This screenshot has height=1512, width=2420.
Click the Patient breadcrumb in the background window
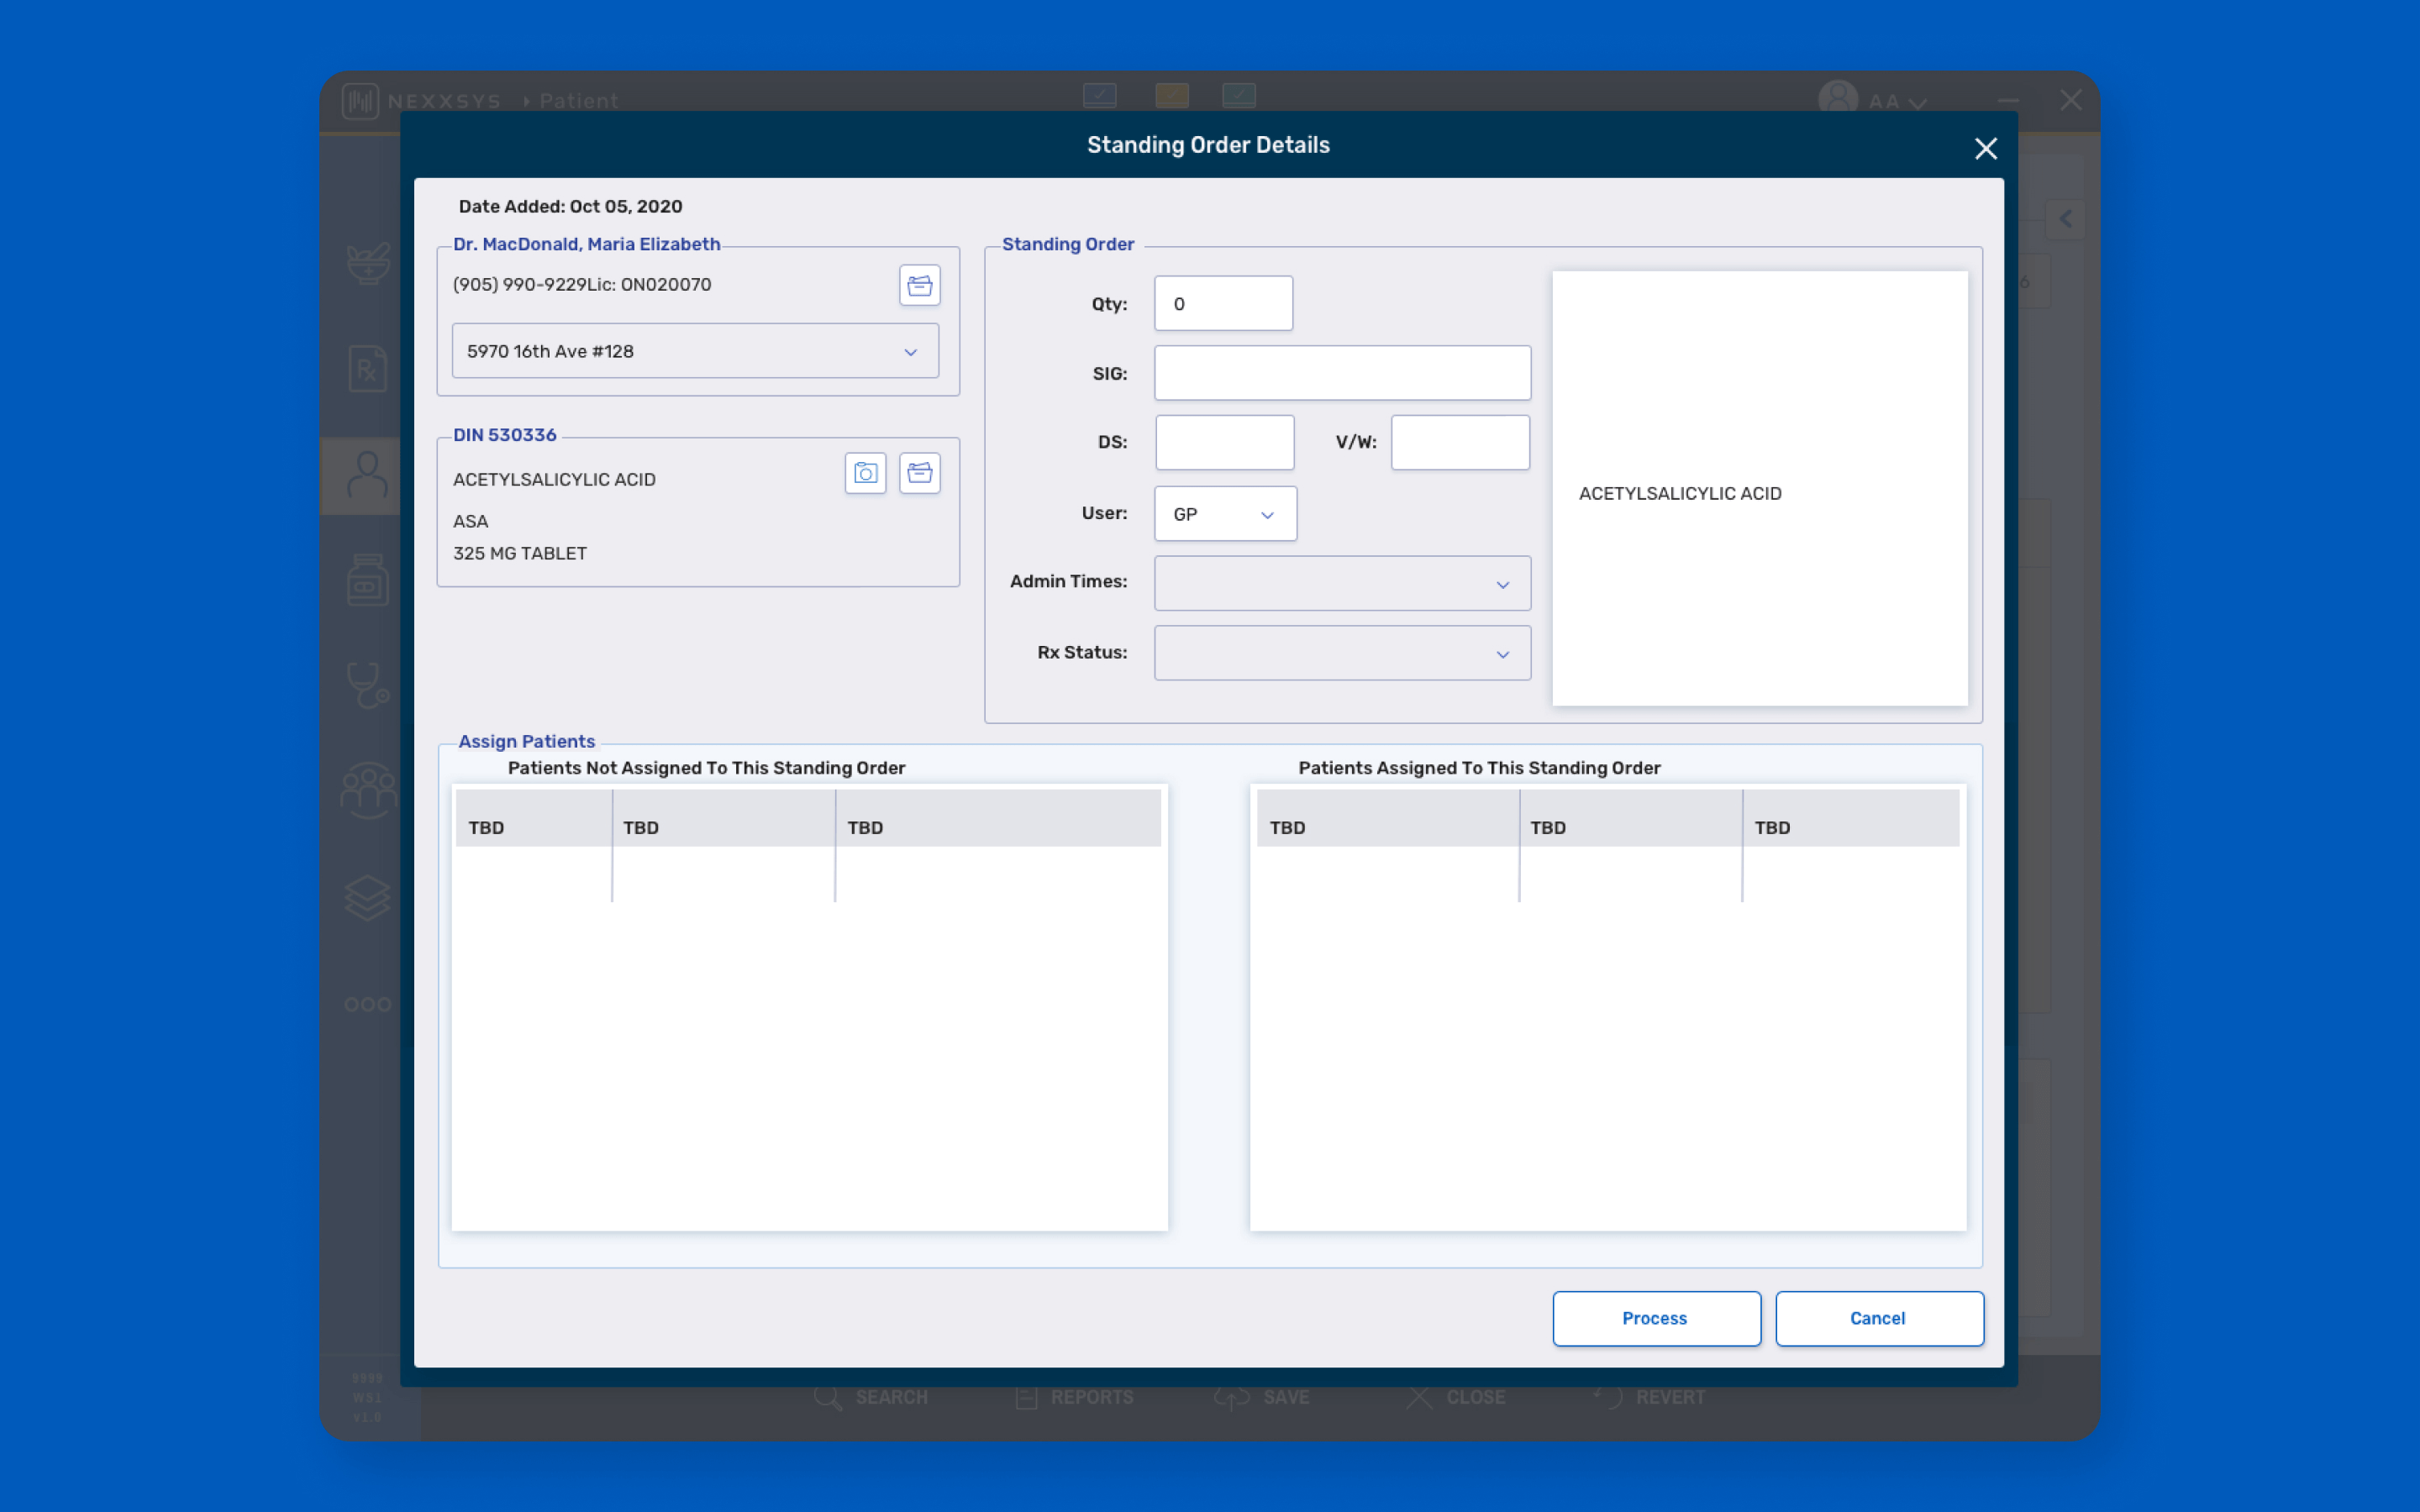tap(579, 101)
